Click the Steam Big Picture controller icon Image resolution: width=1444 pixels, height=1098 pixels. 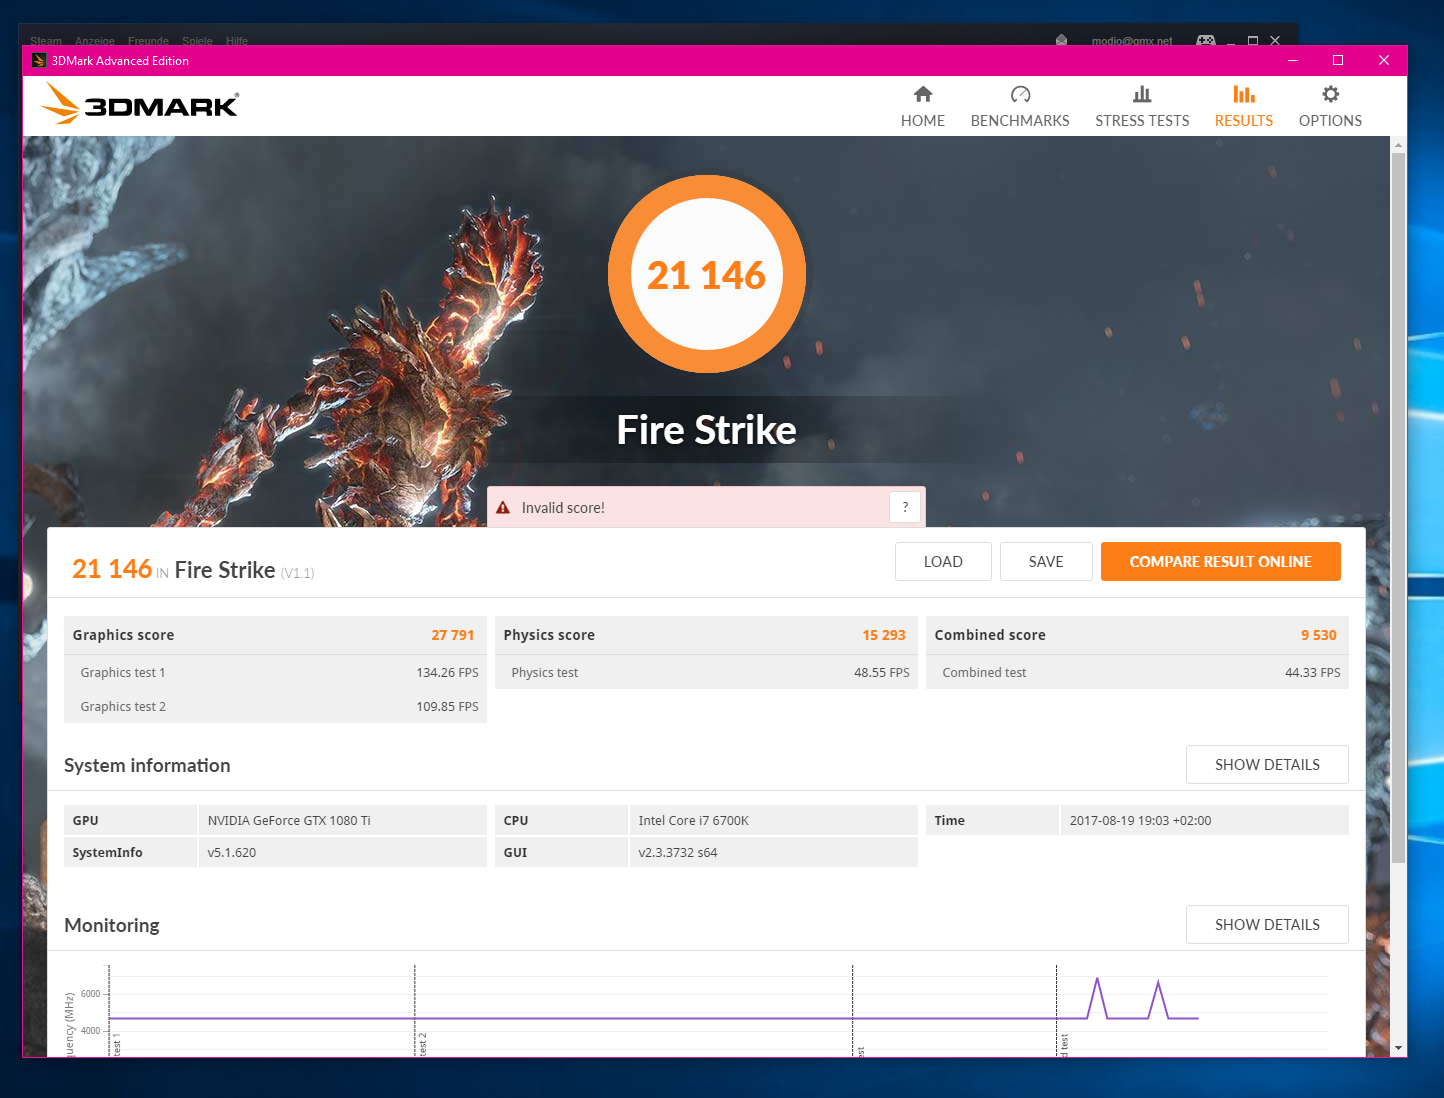click(x=1206, y=40)
